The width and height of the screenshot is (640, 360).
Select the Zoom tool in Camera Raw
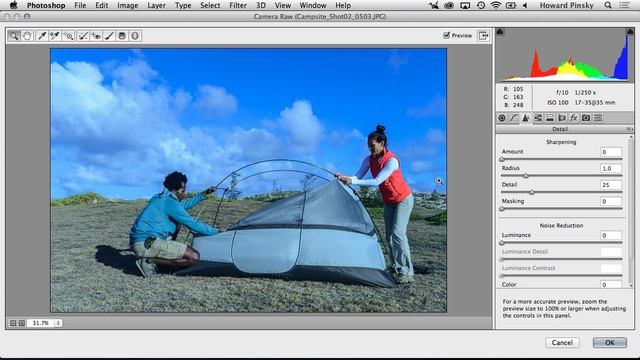coord(14,36)
